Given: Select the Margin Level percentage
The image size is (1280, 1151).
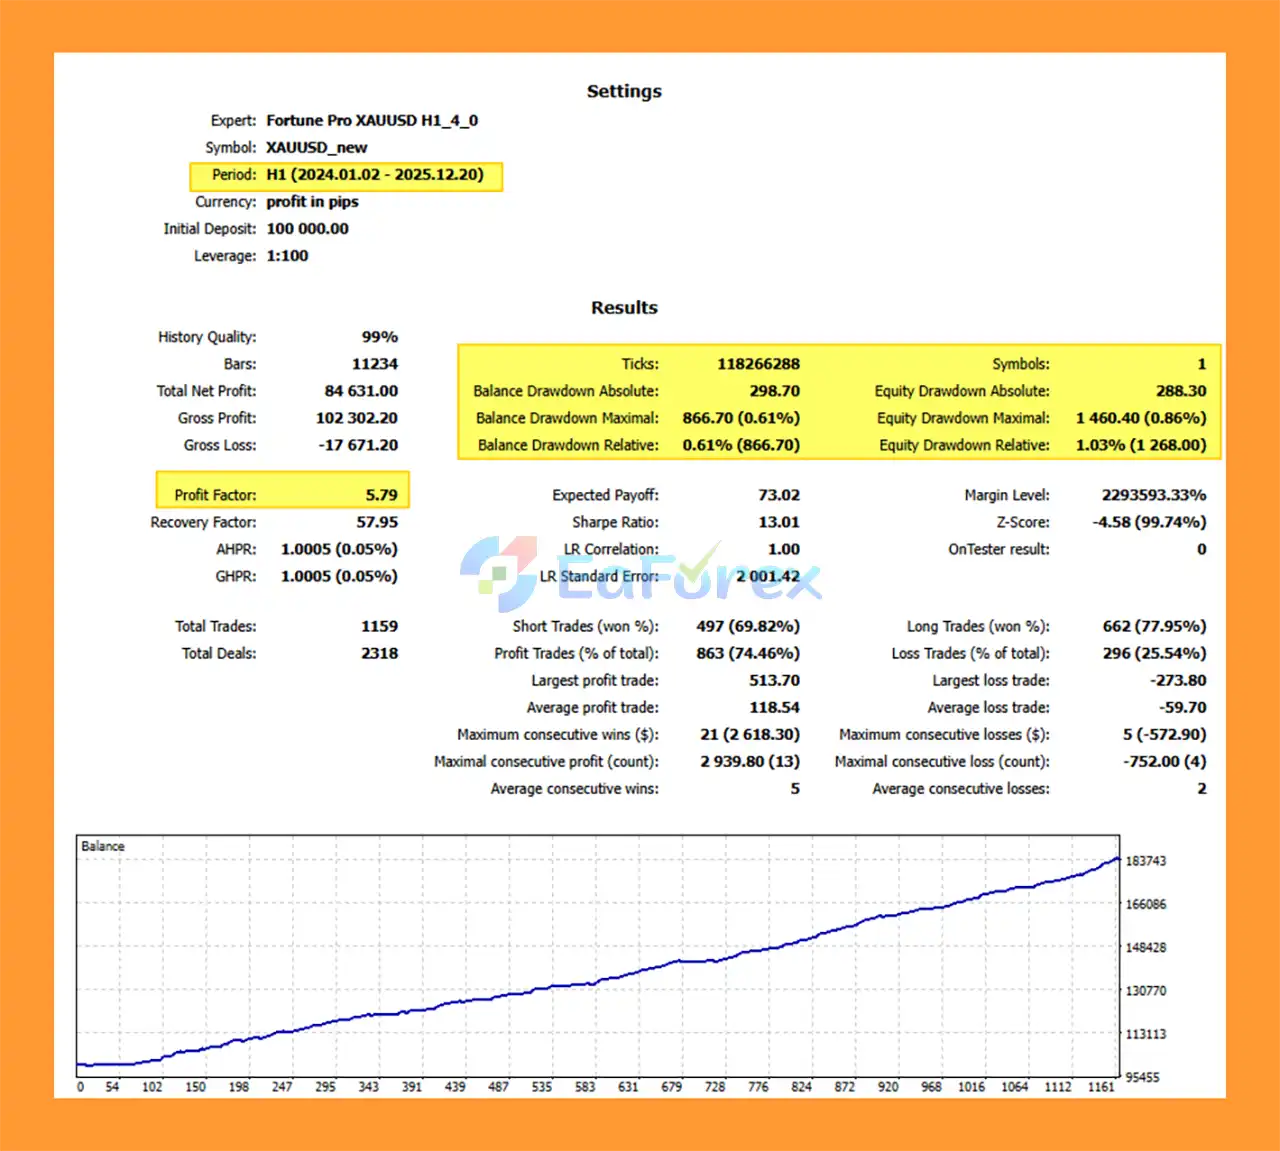Looking at the screenshot, I should [x=1153, y=495].
